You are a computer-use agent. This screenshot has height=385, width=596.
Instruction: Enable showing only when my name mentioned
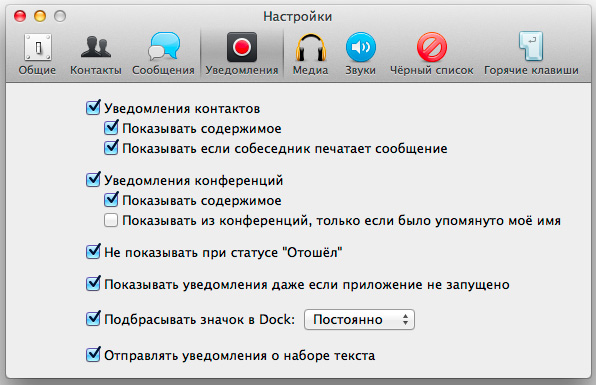[x=111, y=220]
